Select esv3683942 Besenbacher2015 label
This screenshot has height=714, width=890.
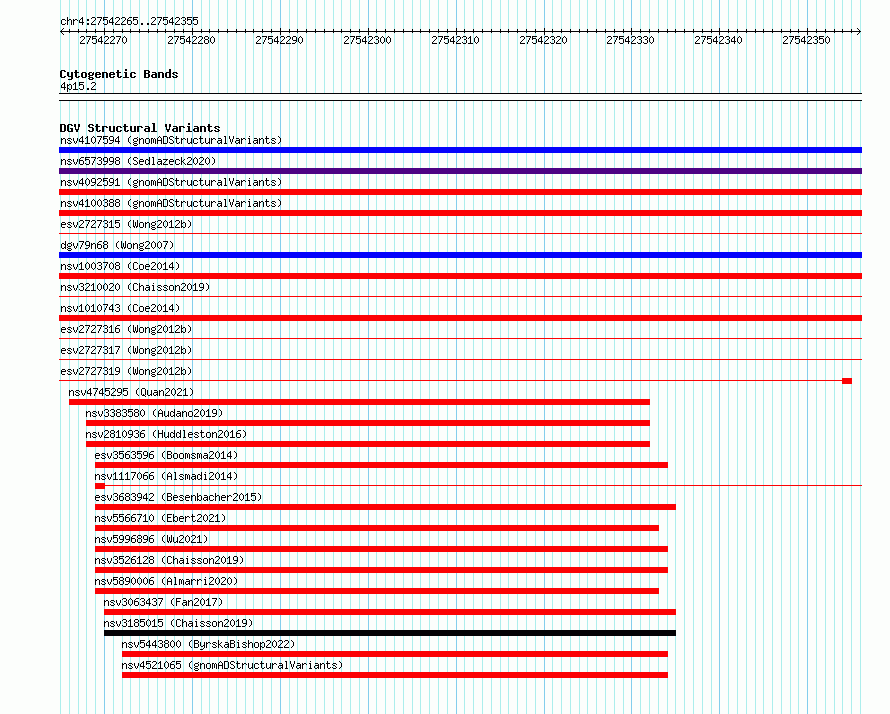tap(178, 497)
